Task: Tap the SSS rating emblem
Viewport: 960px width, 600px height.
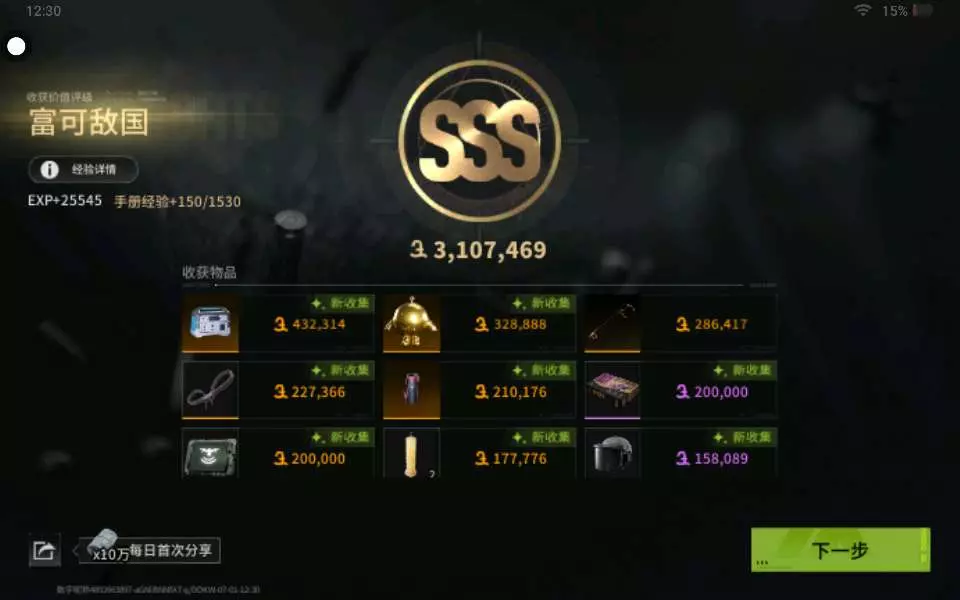Action: [479, 141]
